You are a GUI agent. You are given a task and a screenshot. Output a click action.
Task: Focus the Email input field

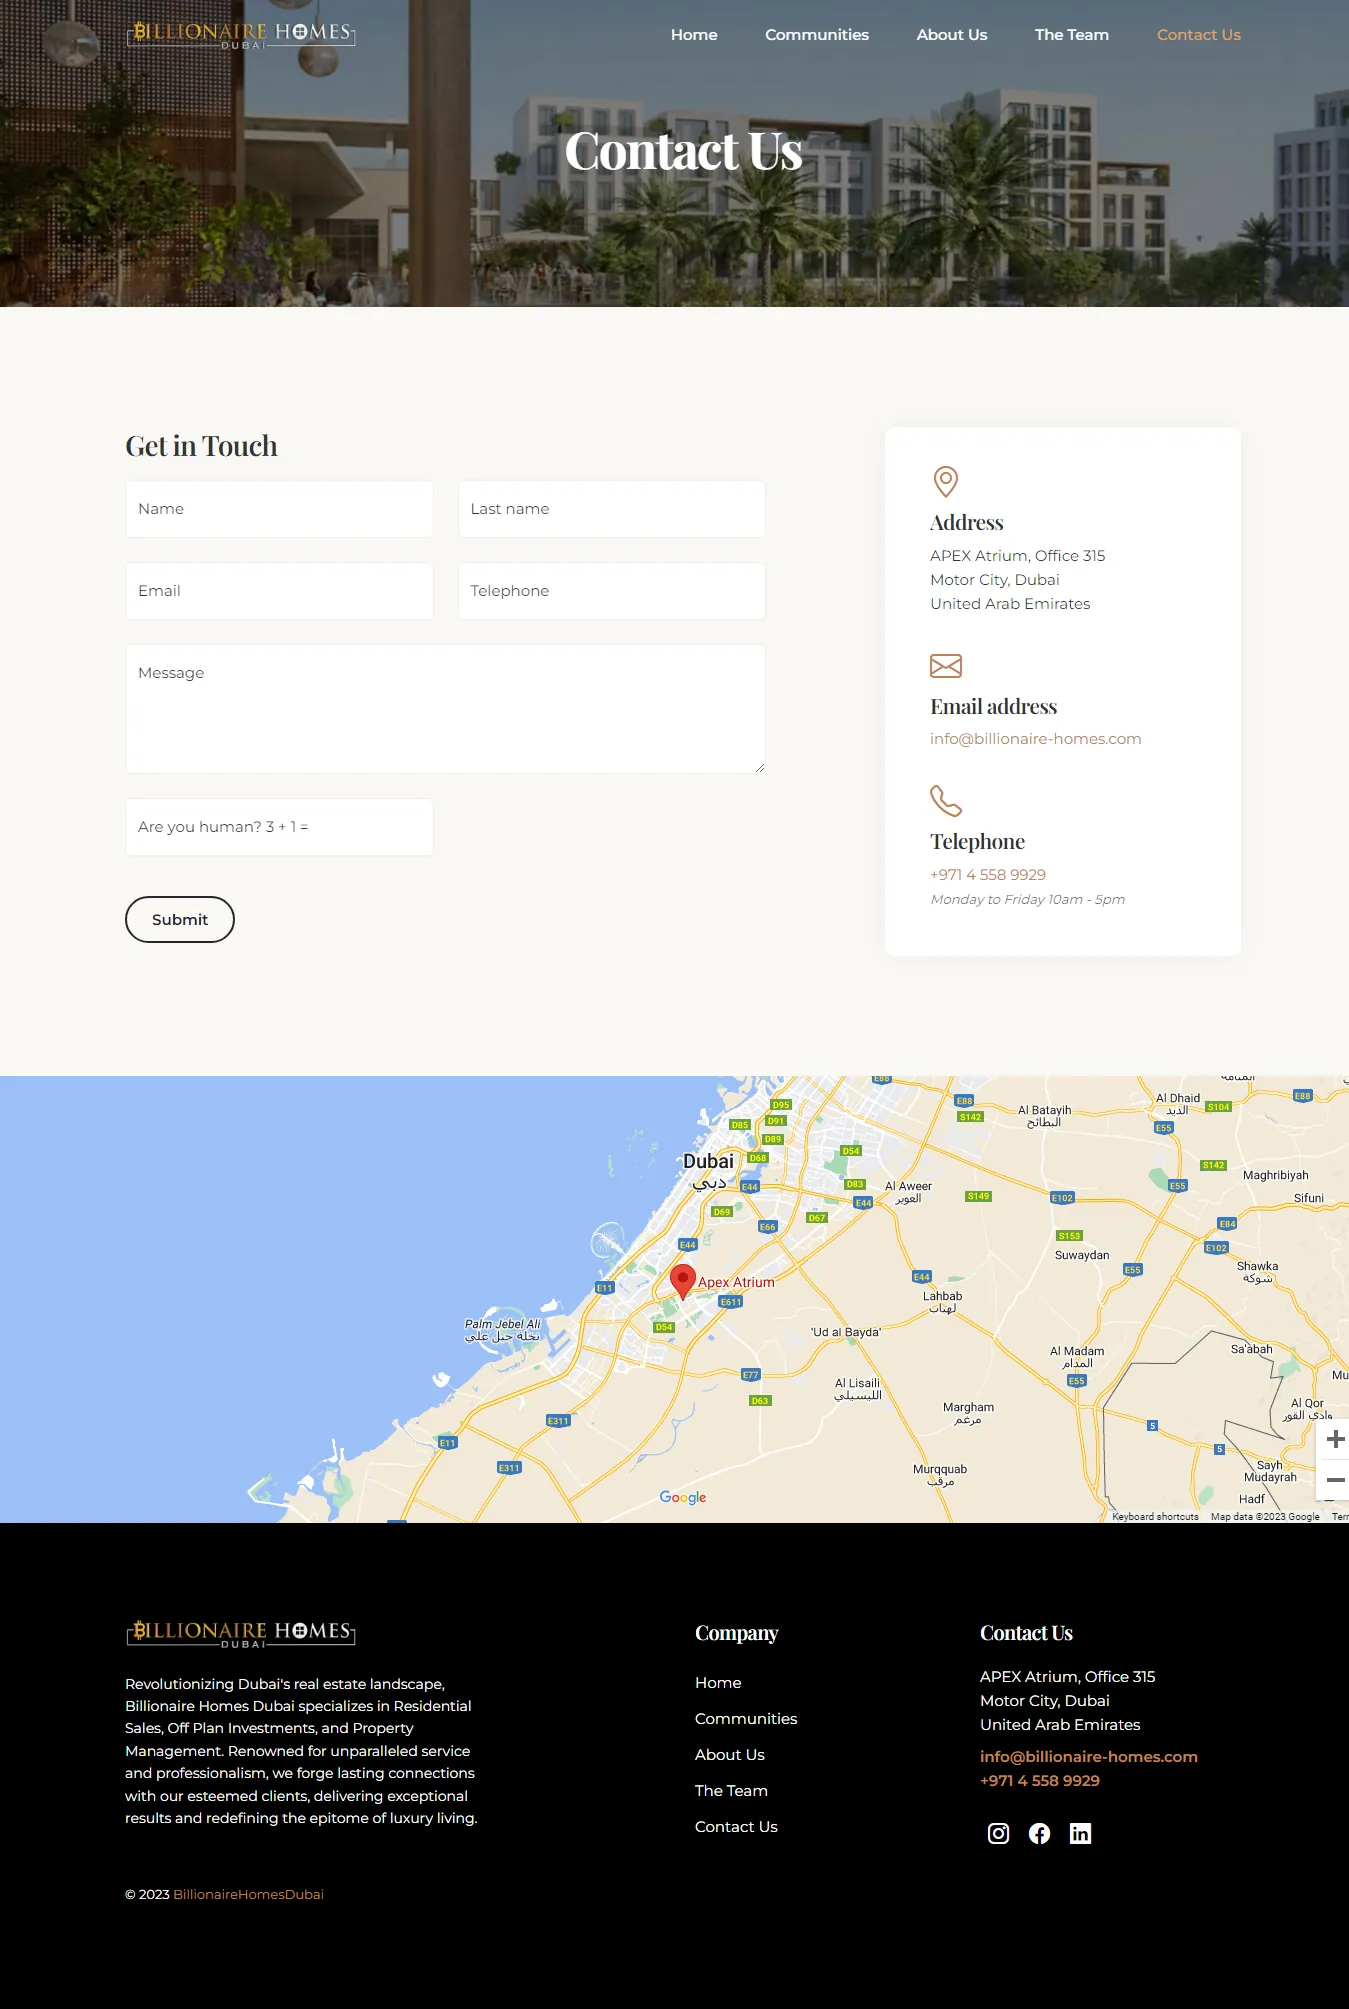(x=279, y=591)
